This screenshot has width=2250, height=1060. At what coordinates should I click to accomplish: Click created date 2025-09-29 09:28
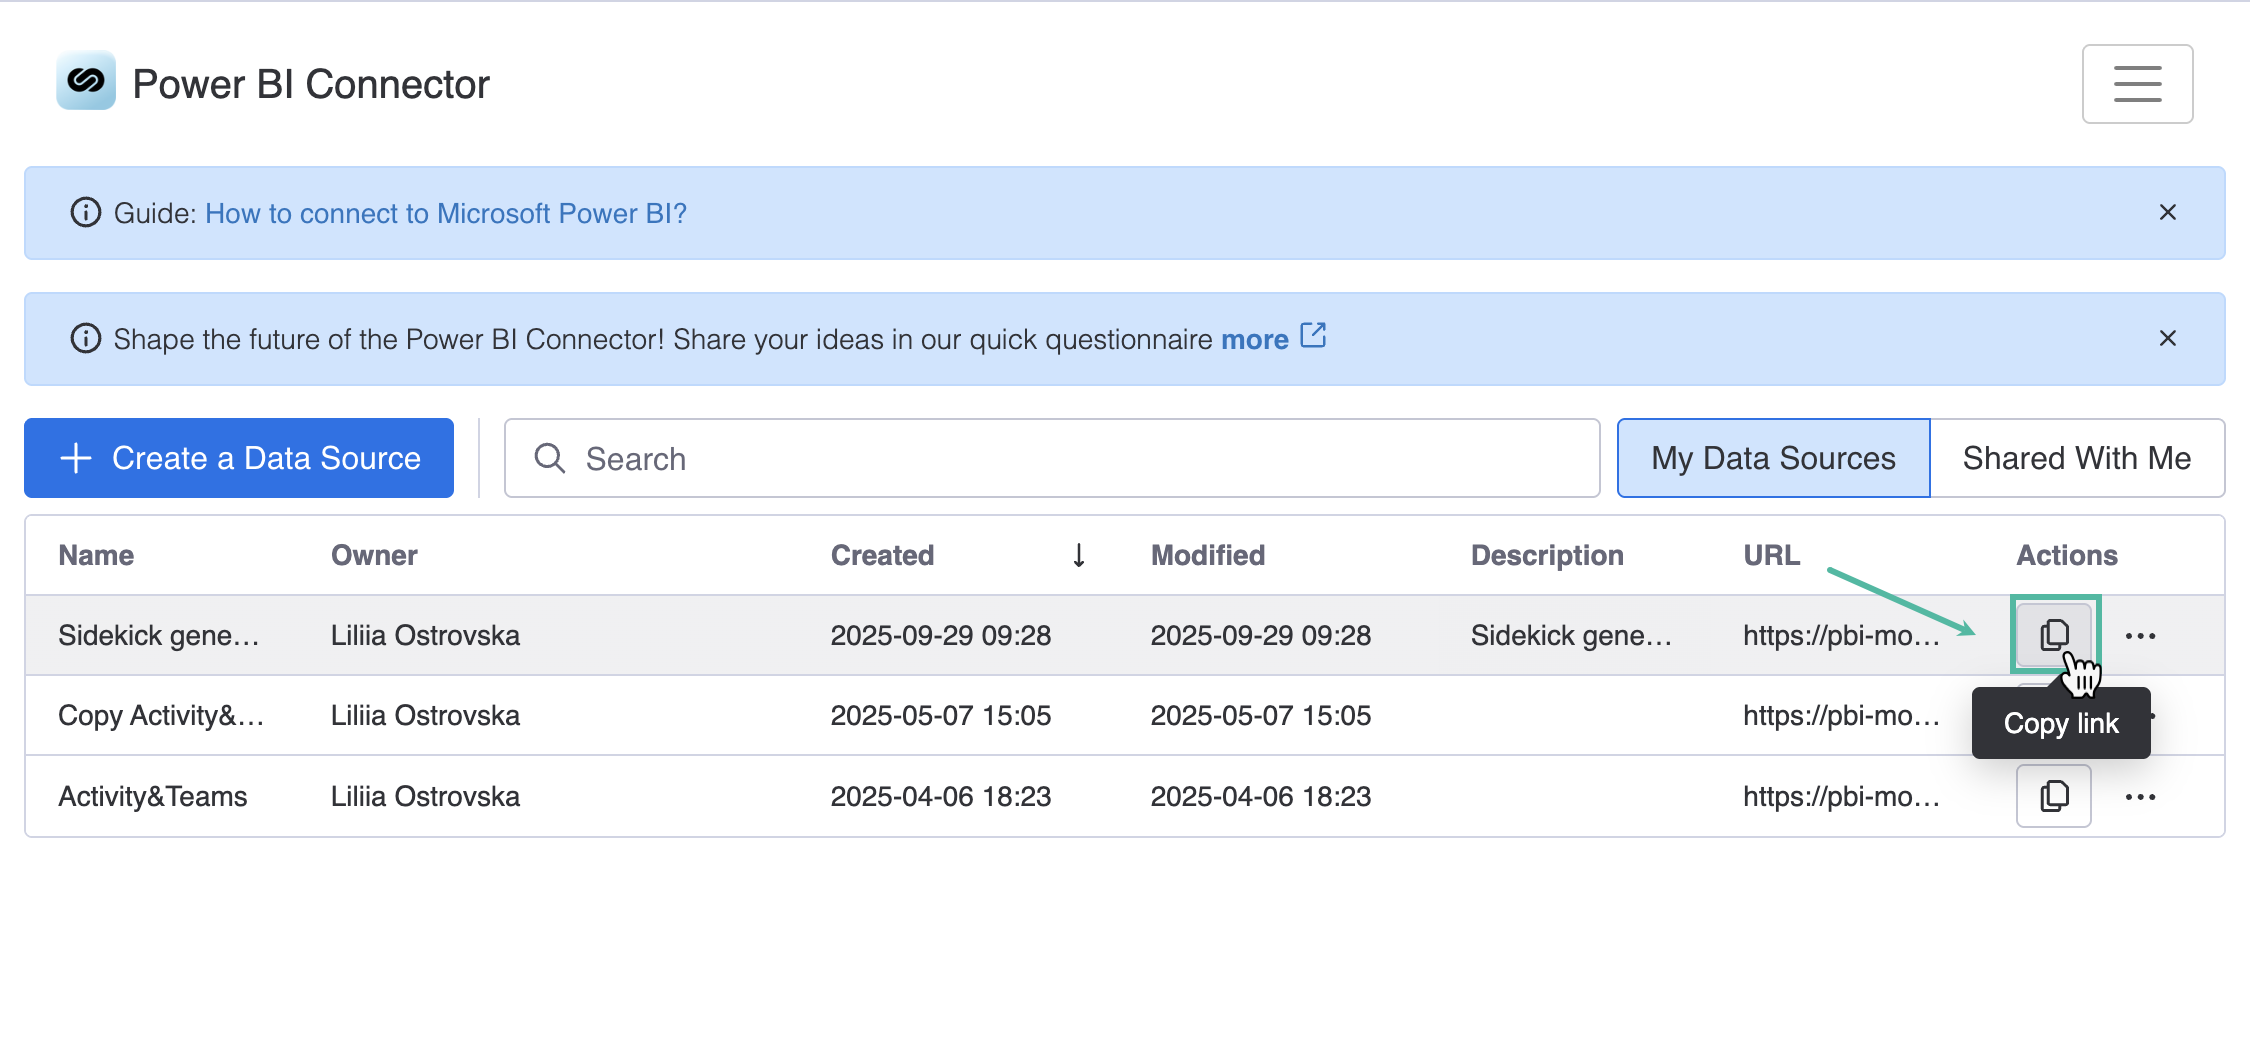point(941,636)
